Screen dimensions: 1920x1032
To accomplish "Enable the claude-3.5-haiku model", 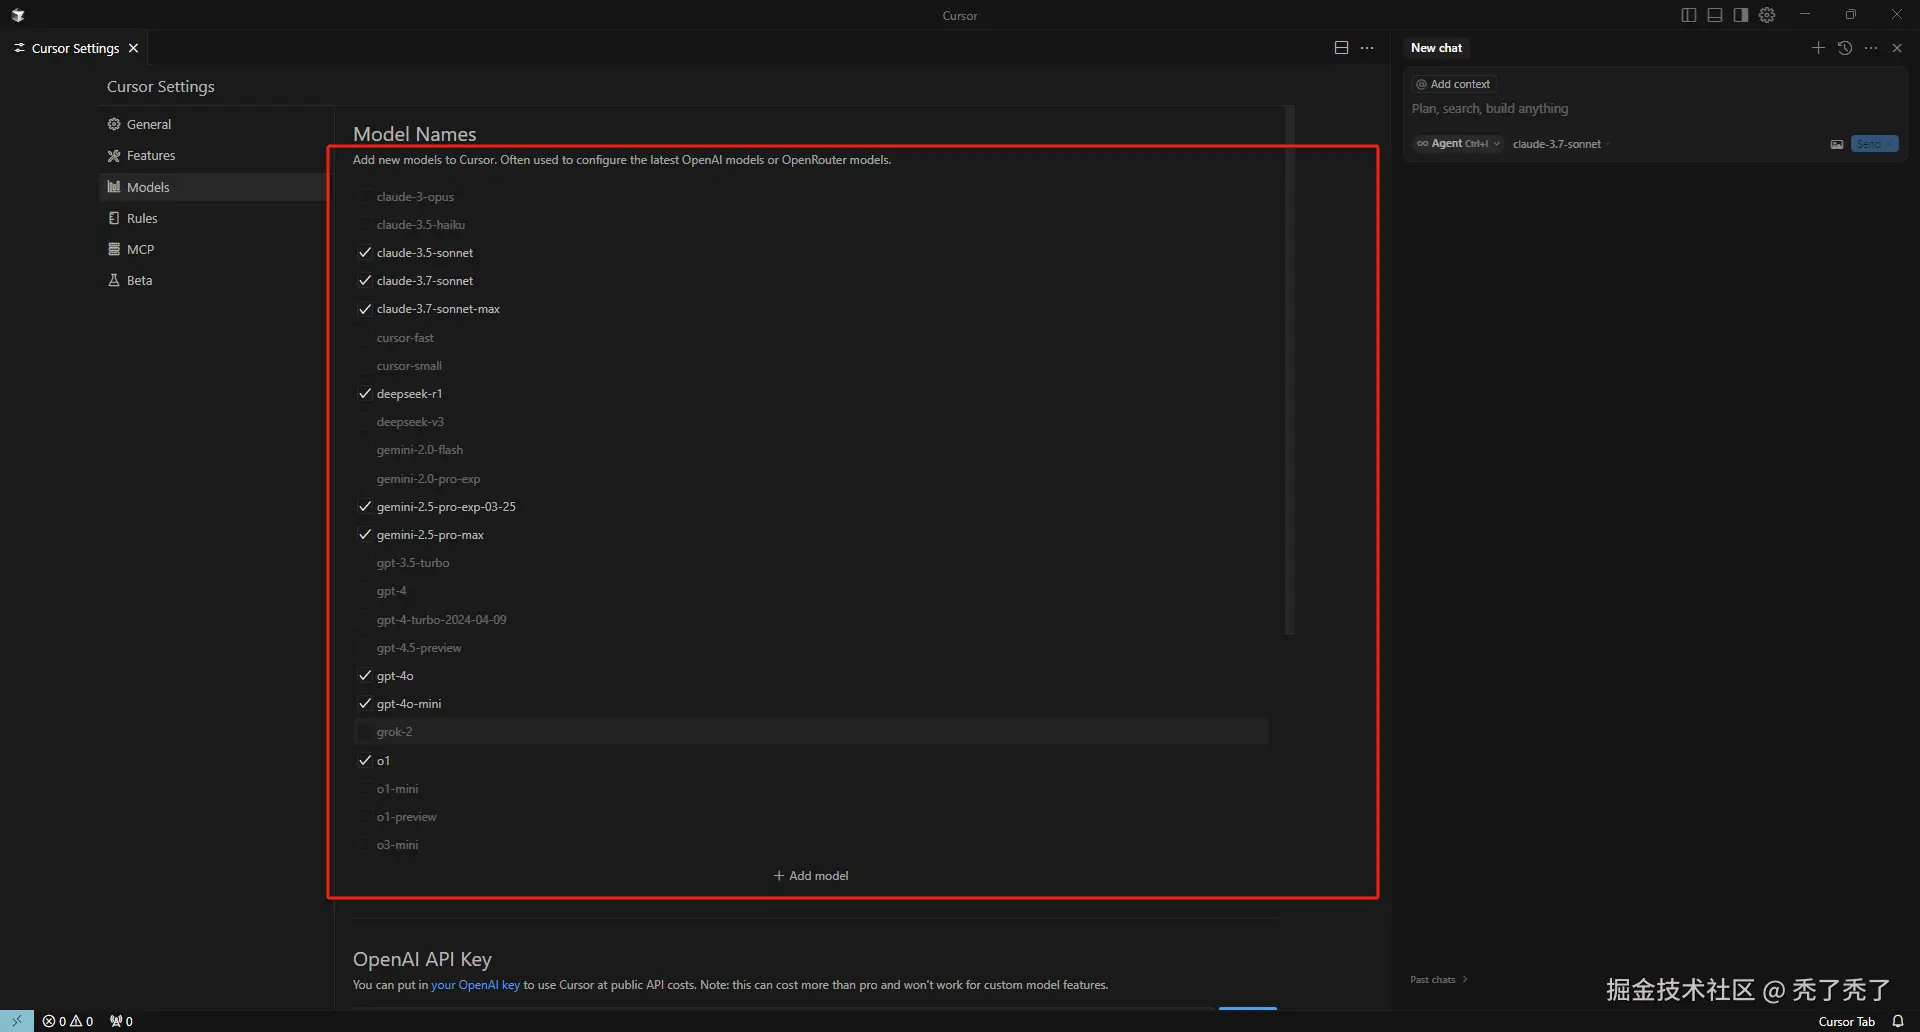I will pos(365,225).
